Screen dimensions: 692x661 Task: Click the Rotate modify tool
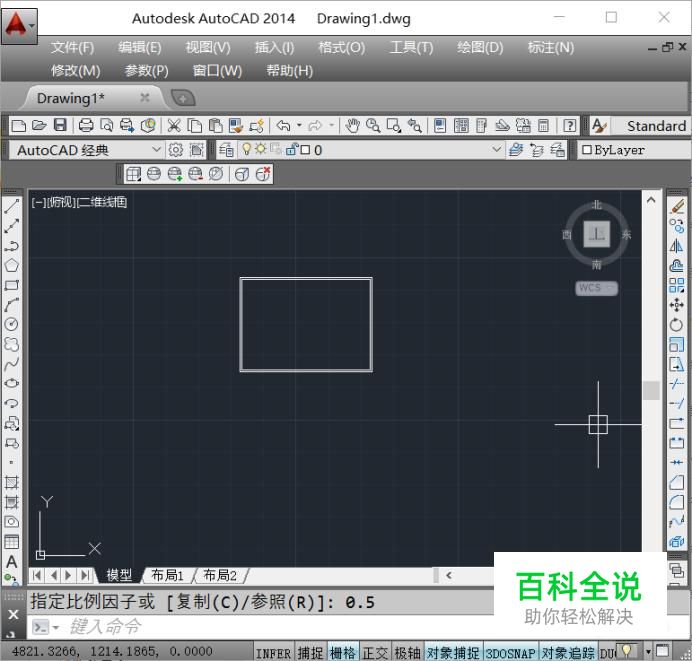coord(677,325)
